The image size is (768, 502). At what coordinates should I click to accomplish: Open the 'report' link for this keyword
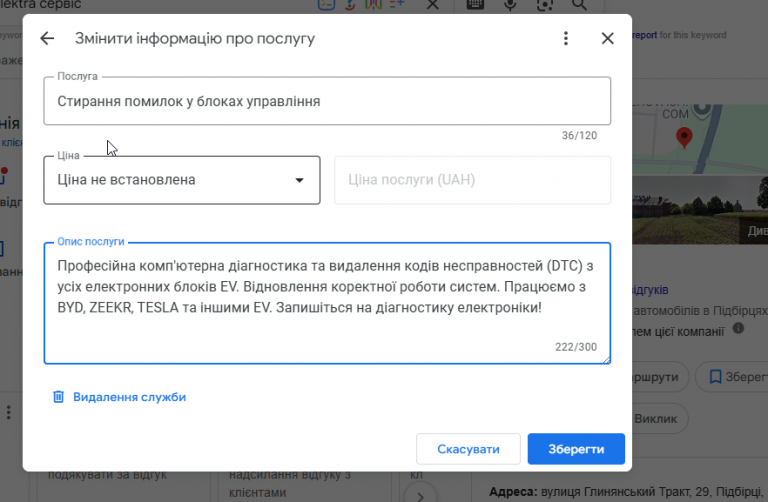644,35
